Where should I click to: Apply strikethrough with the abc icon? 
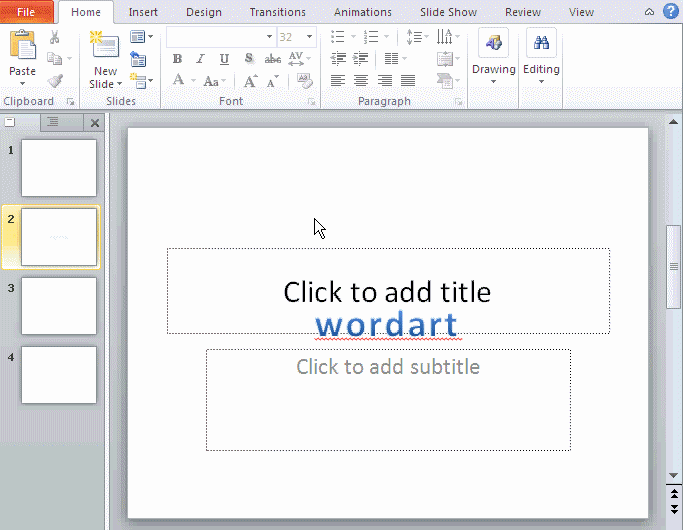pyautogui.click(x=273, y=58)
